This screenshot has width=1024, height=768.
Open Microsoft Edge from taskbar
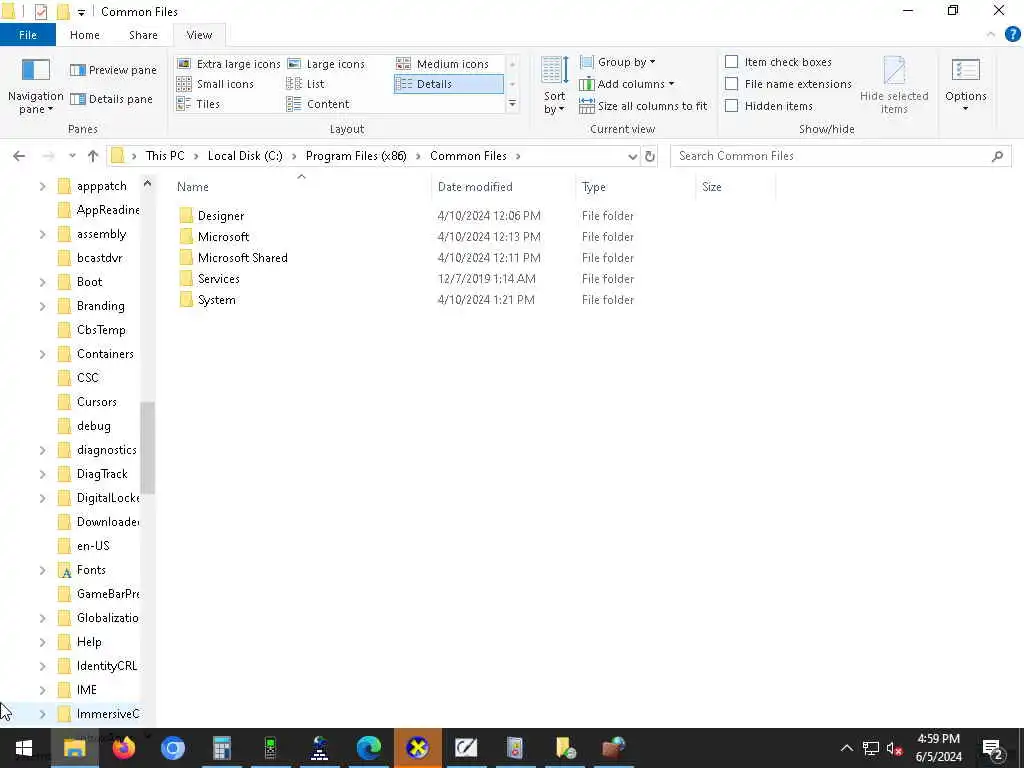(368, 748)
